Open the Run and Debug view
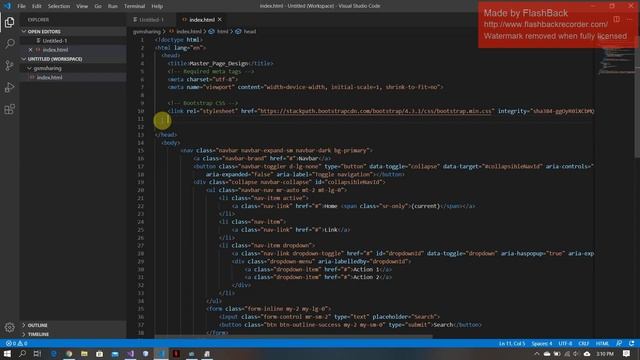Viewport: 640px width, 360px height. [9, 87]
